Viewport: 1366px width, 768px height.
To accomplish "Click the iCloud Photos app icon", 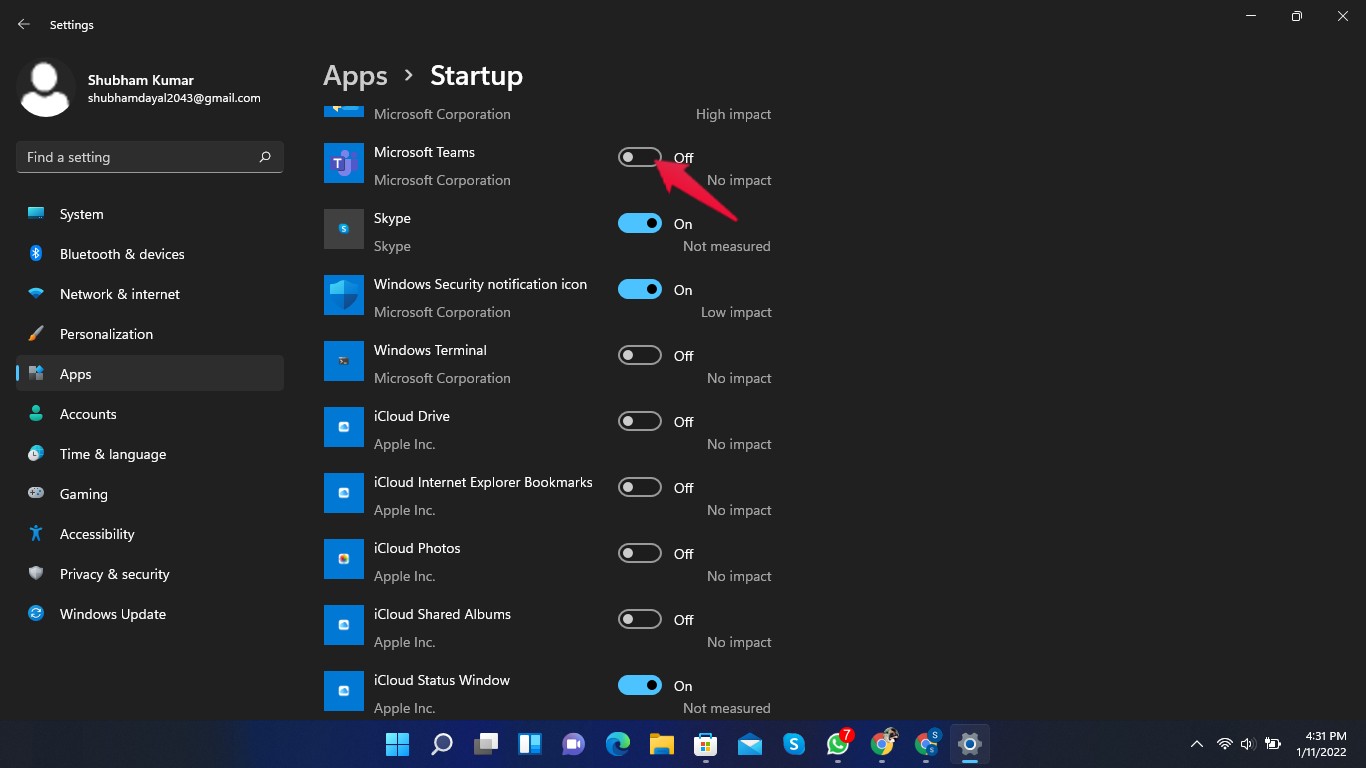I will point(343,559).
